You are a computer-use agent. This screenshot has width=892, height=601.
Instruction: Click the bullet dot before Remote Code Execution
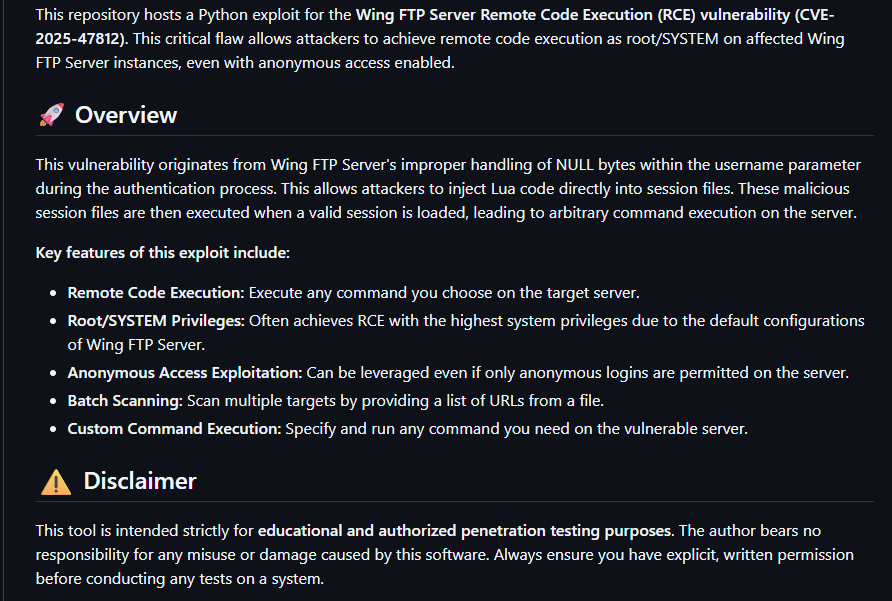tap(53, 294)
